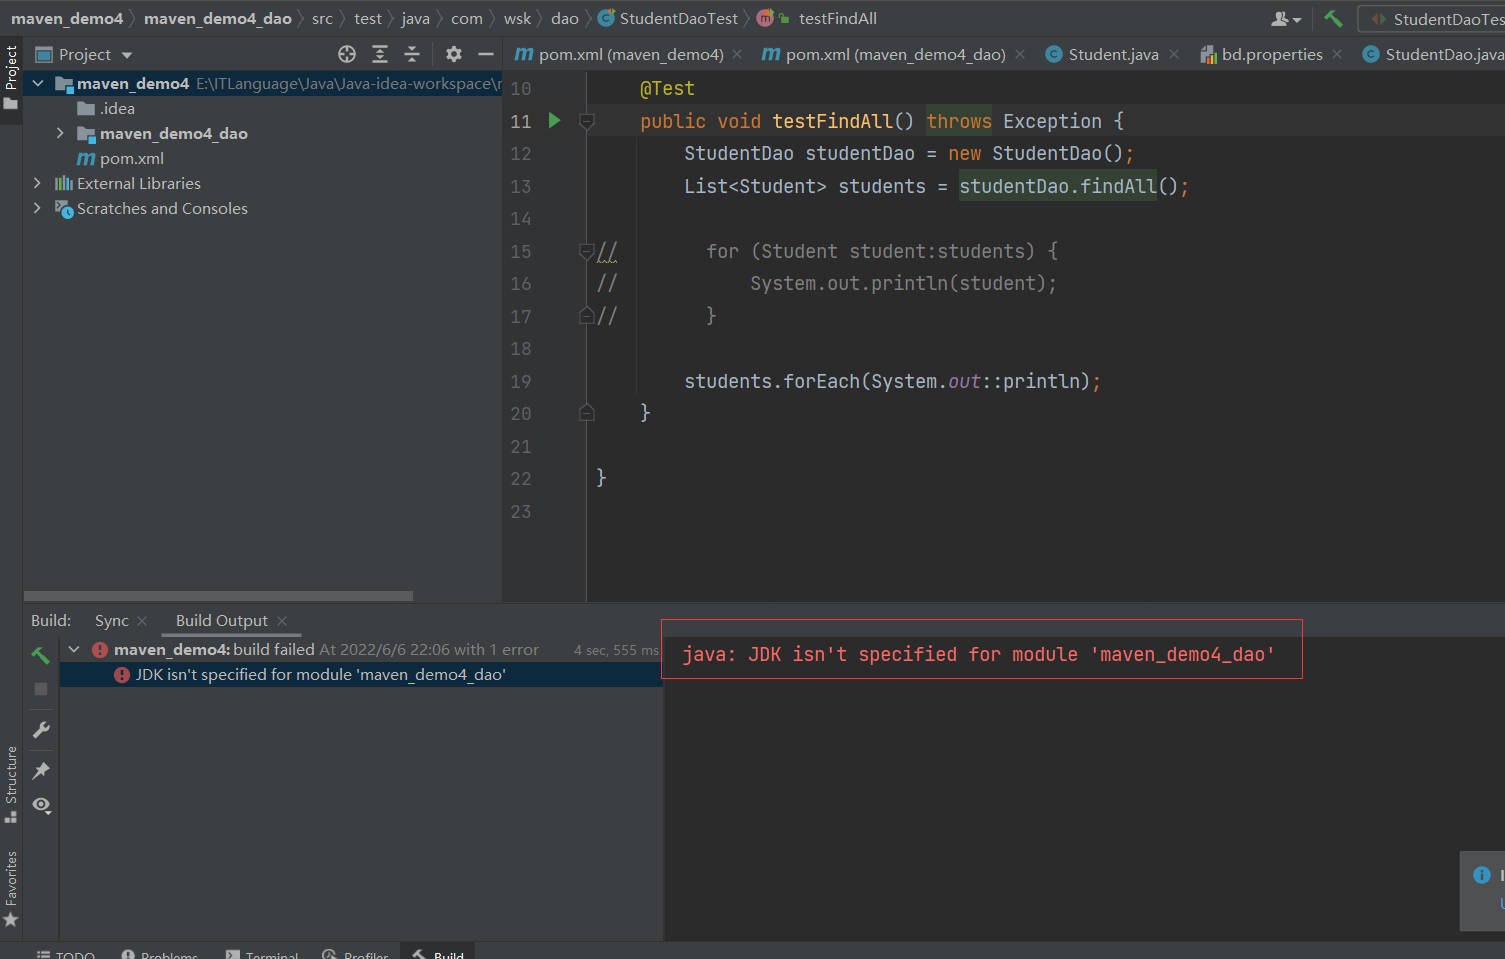Screen dimensions: 1505x959
Task: Click the src breadcrumb
Action: pyautogui.click(x=322, y=18)
